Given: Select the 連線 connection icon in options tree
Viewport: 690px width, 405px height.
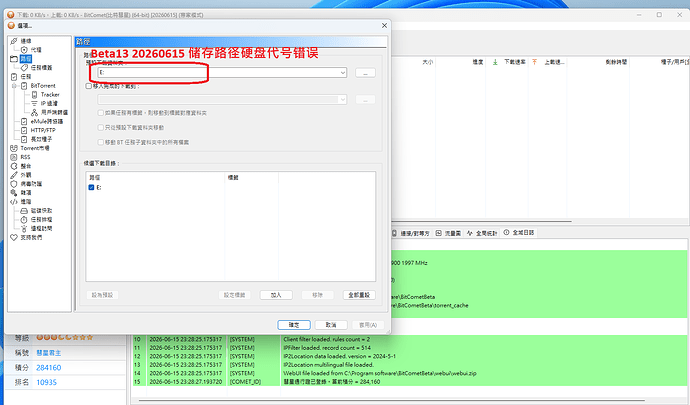Looking at the screenshot, I should coord(14,41).
